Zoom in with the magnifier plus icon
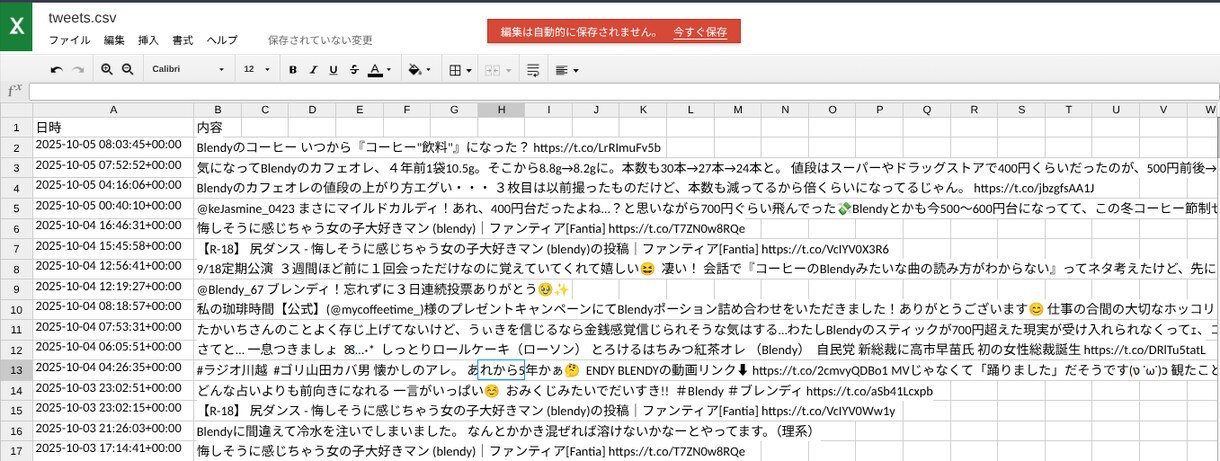Screen dimensions: 1220x461 tap(107, 70)
